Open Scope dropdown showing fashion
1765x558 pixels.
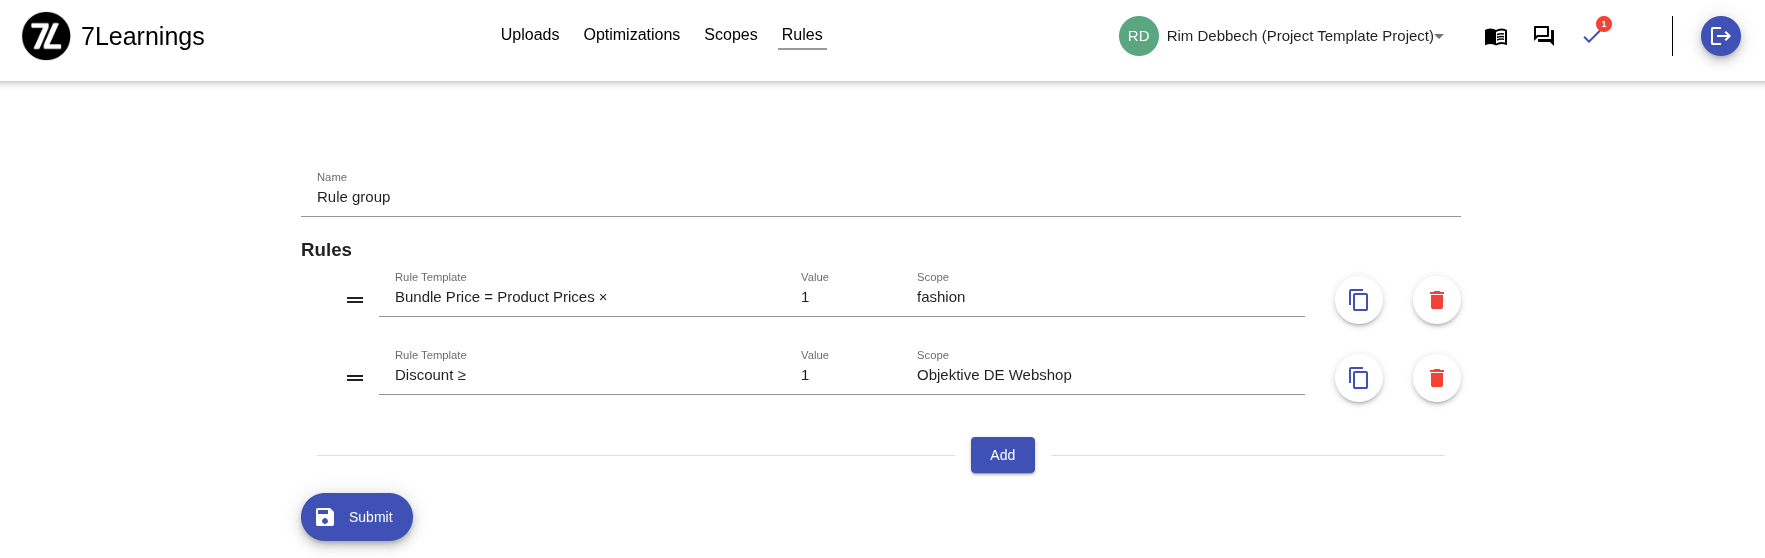point(1103,297)
